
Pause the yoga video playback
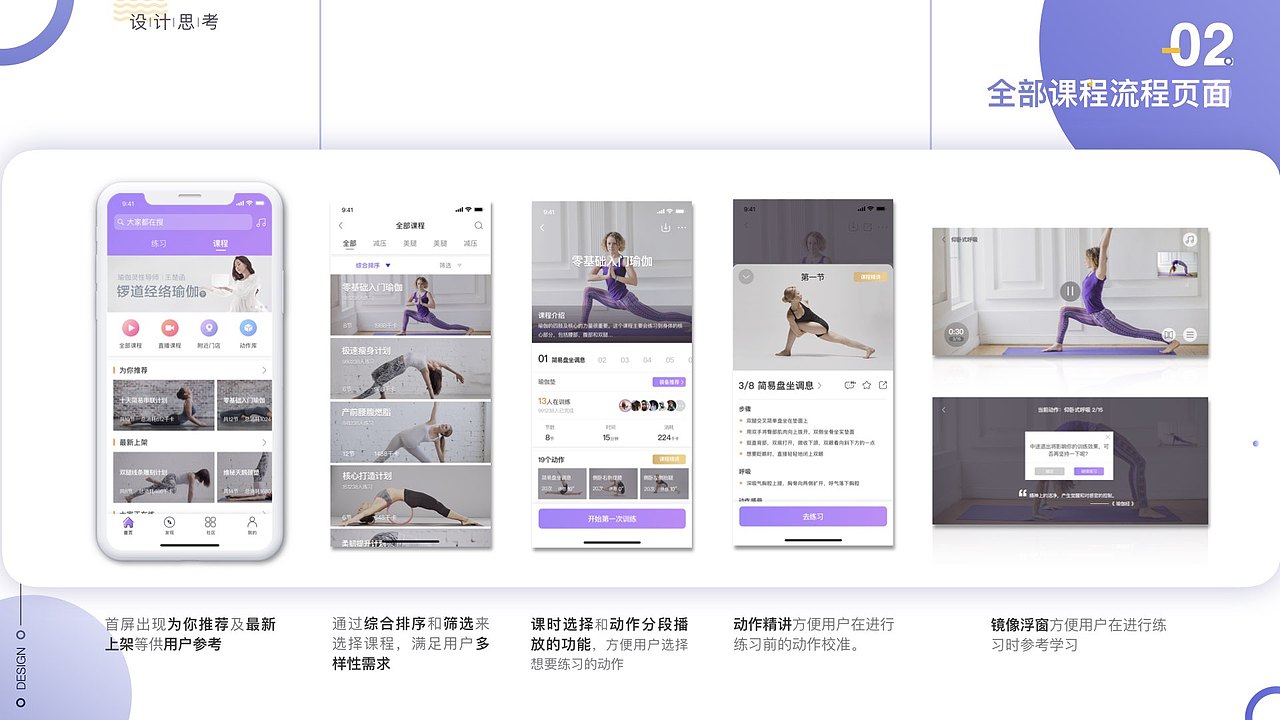coord(1070,292)
